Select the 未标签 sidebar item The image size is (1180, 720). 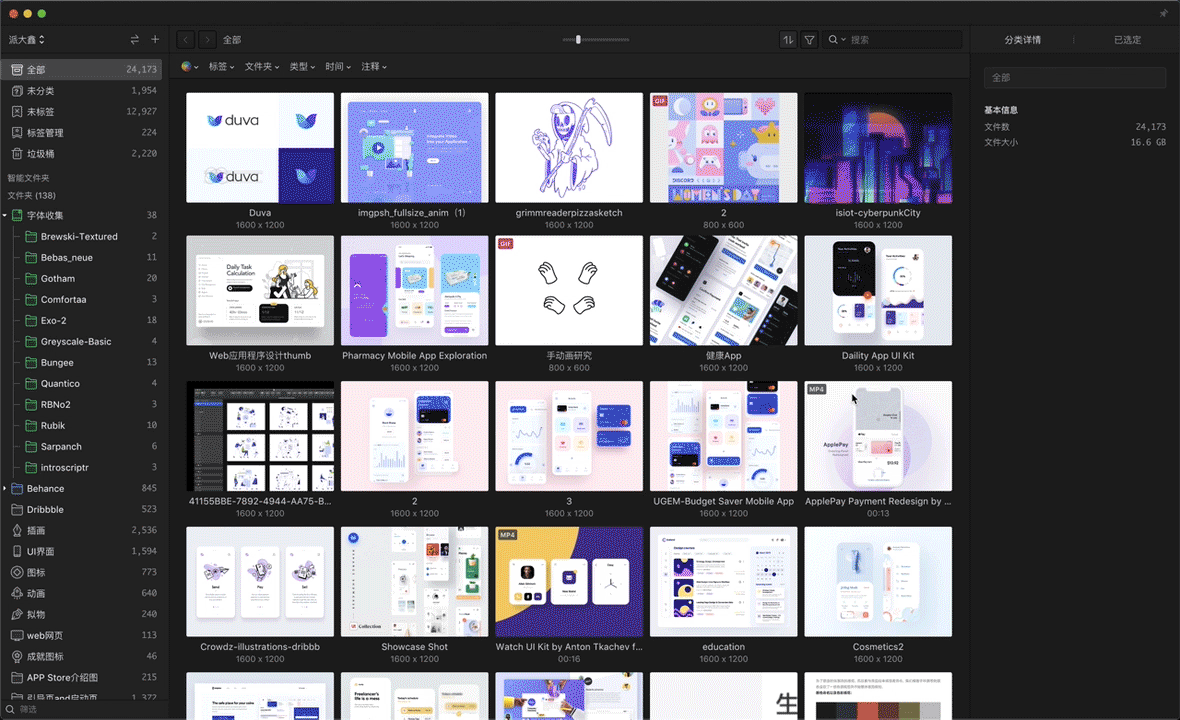(81, 111)
